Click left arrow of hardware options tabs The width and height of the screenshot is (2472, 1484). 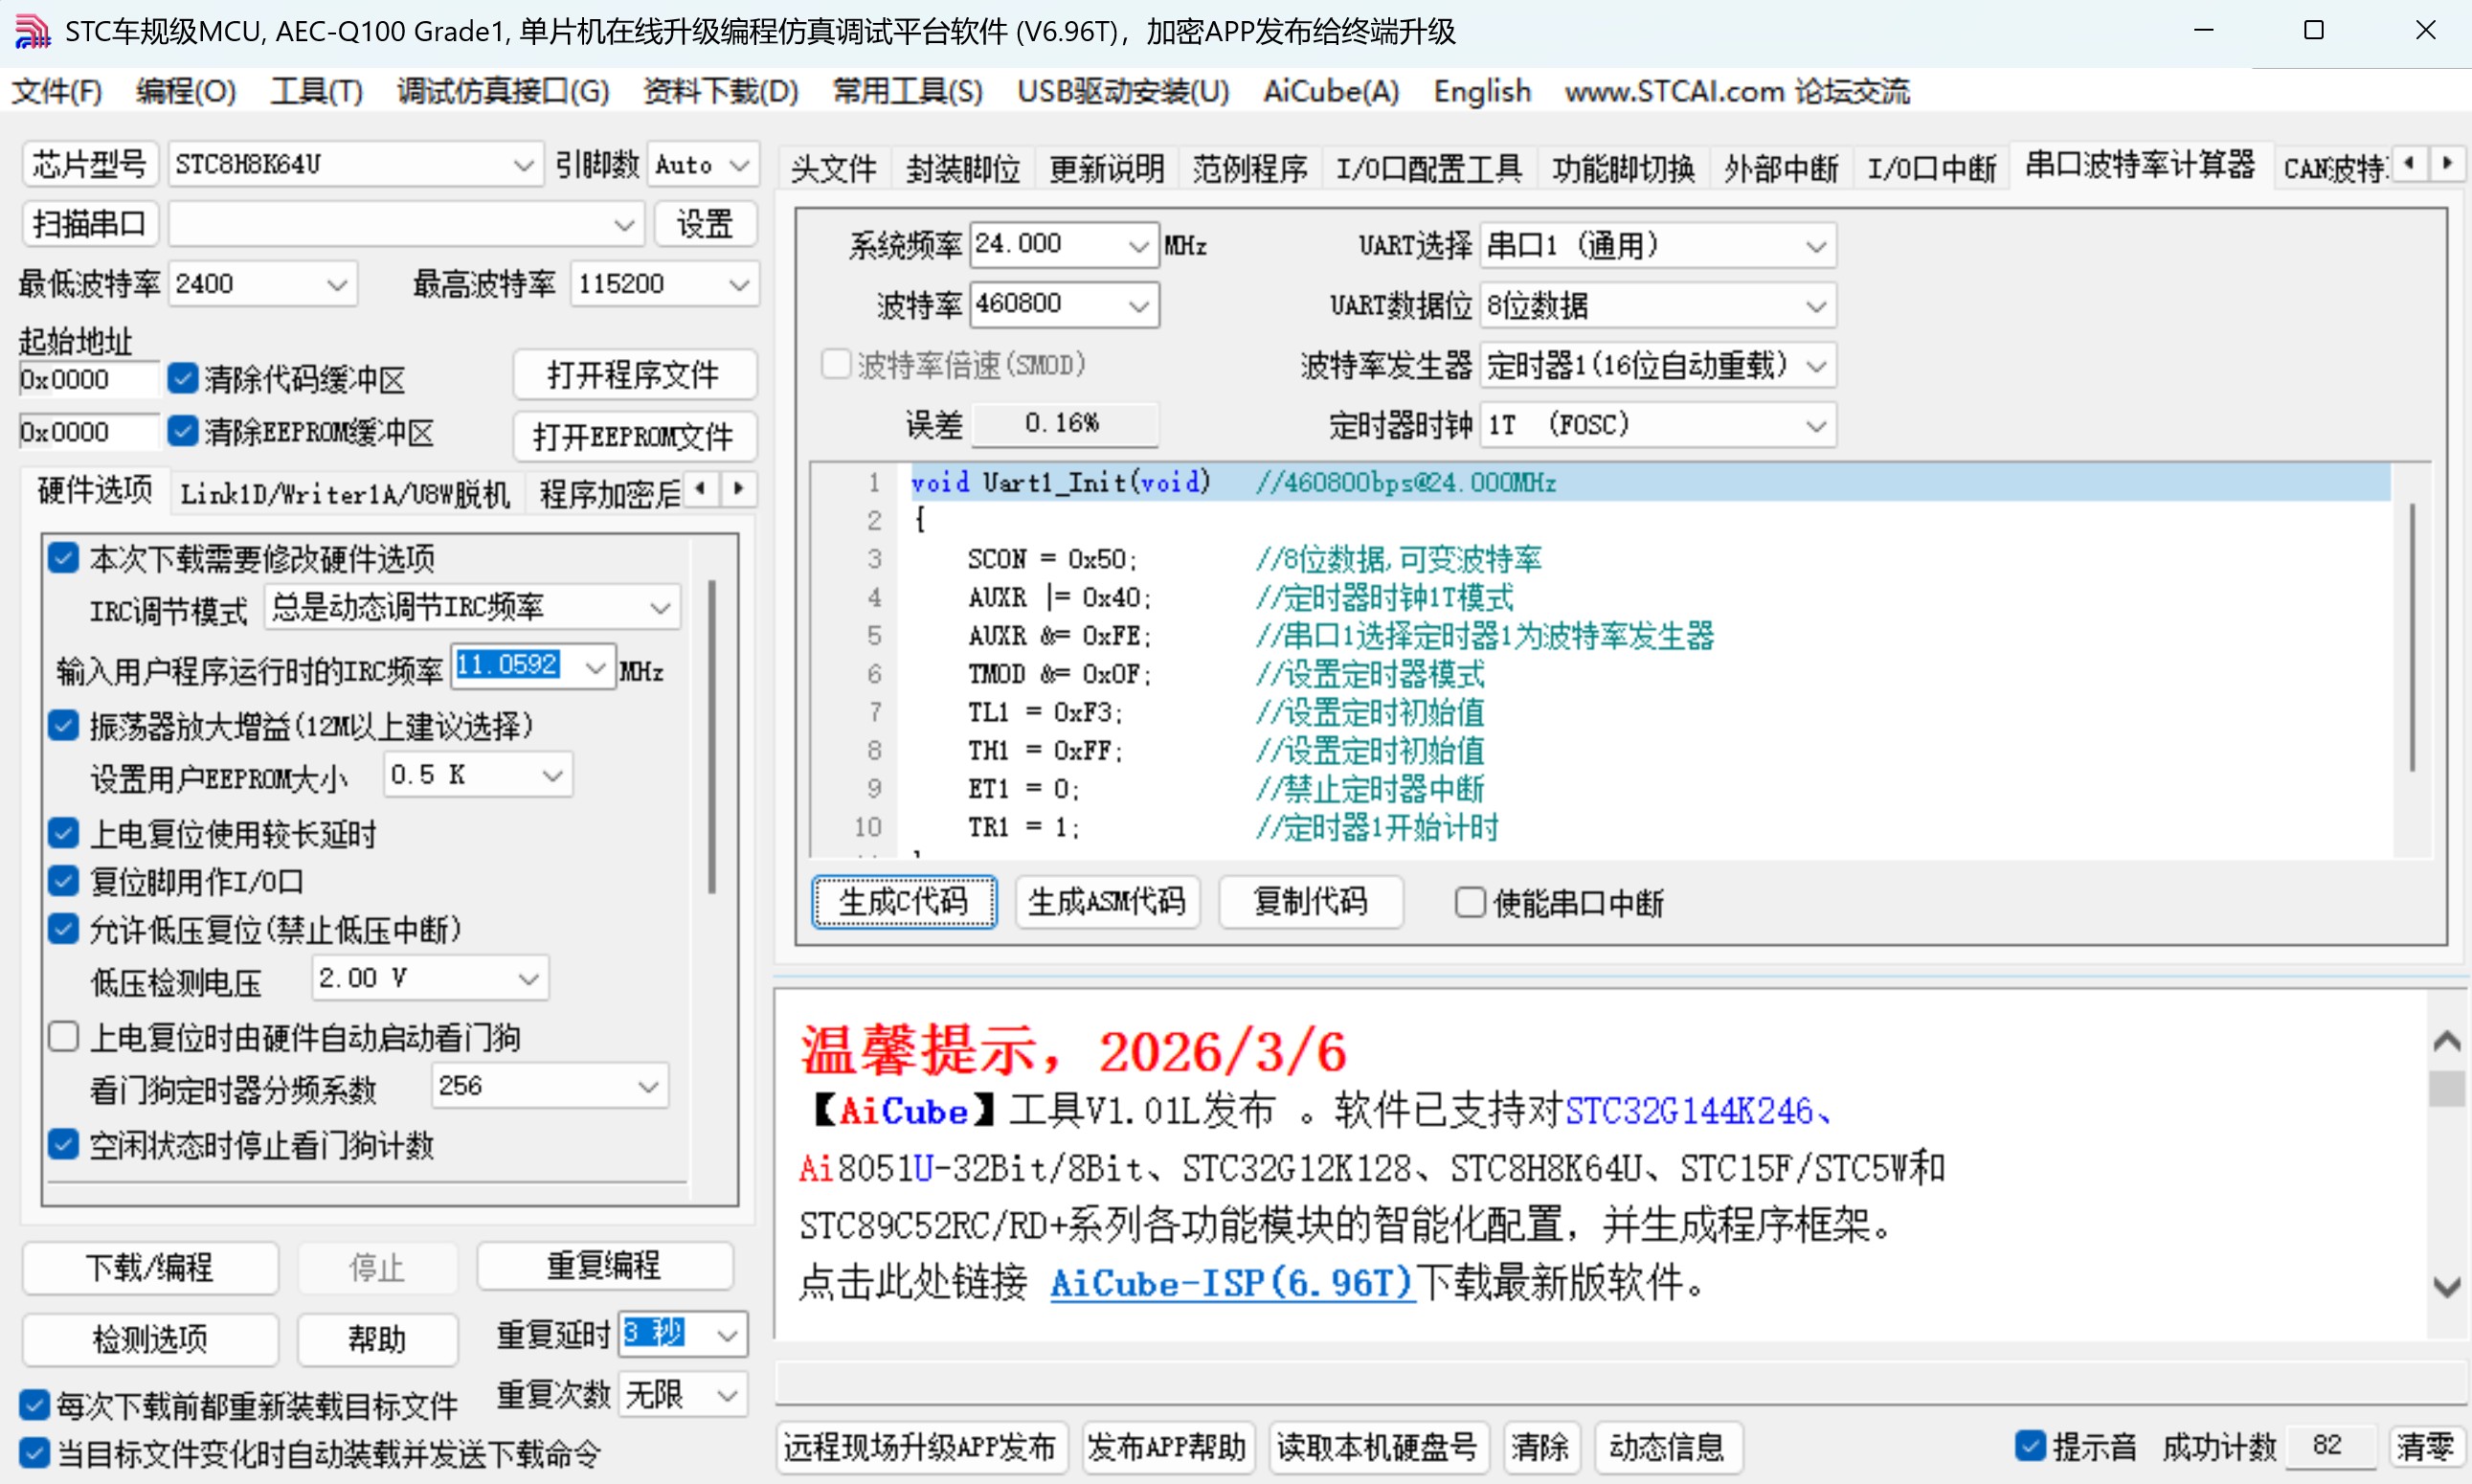coord(701,489)
